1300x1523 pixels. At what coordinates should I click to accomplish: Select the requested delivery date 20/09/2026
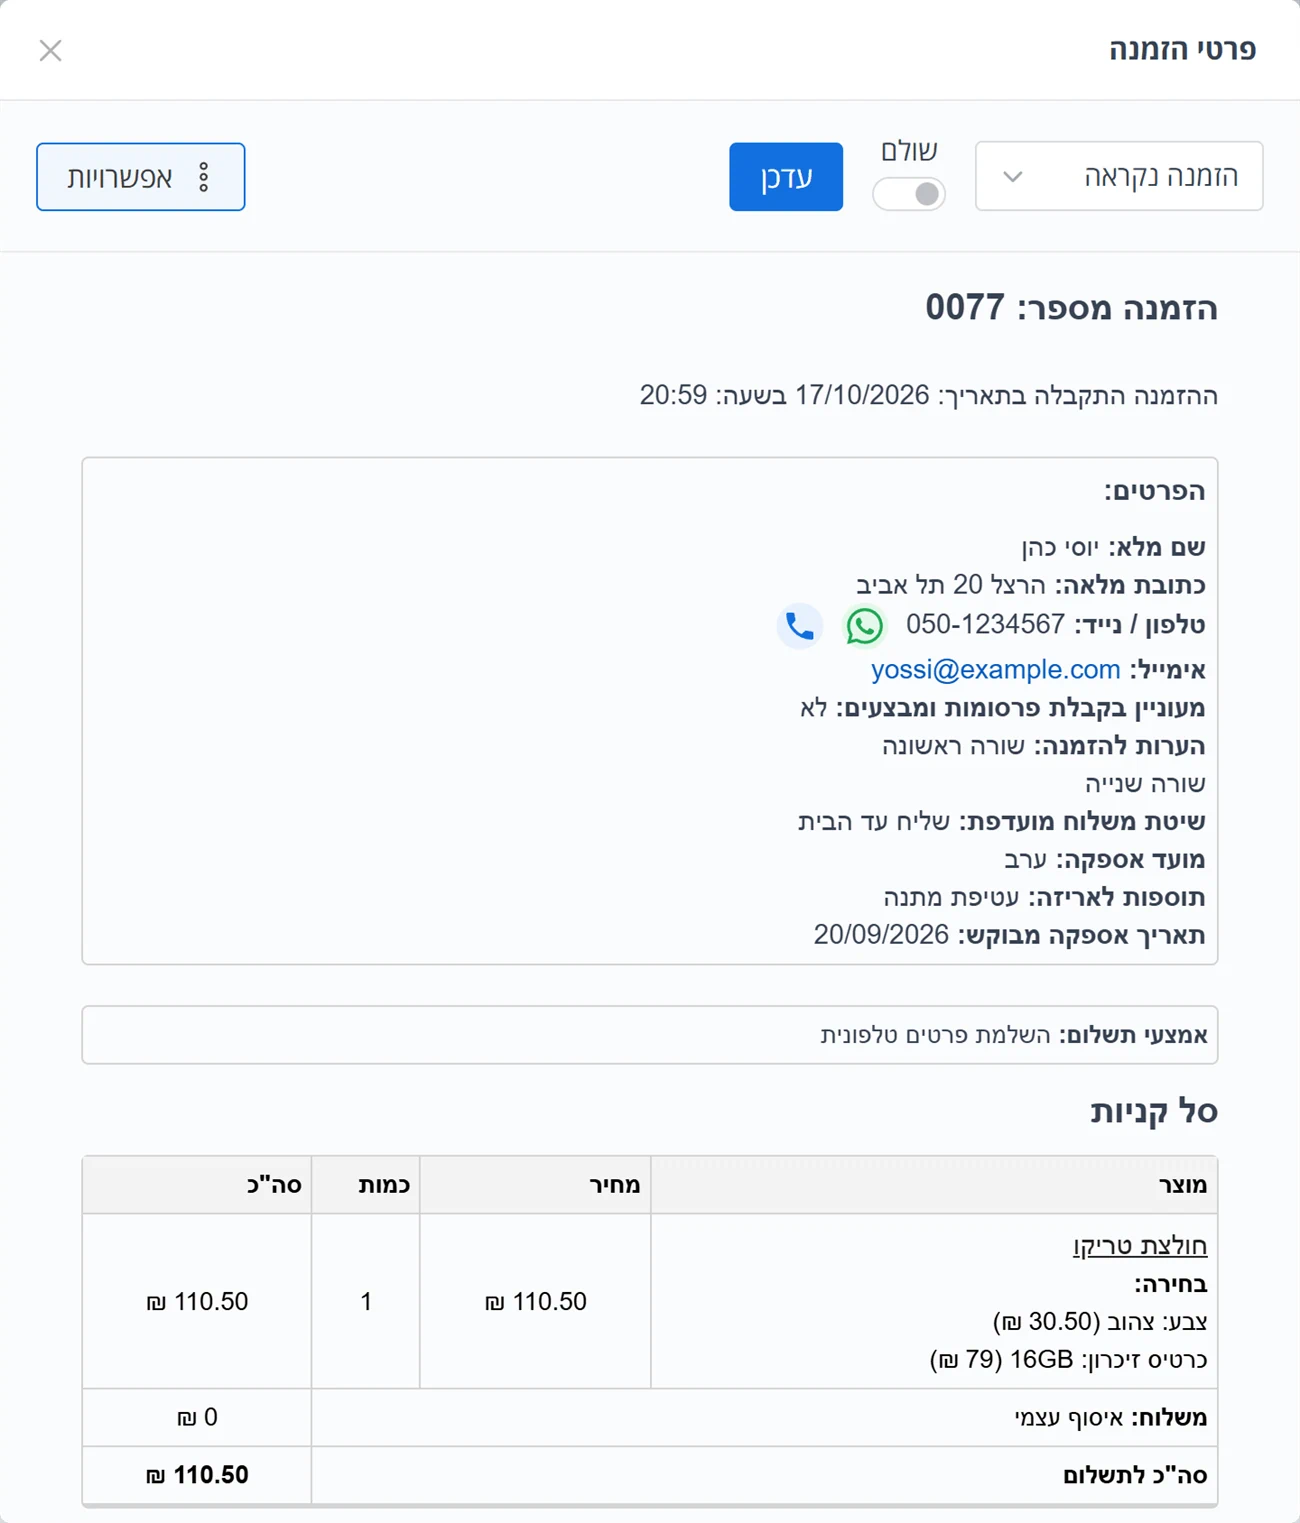point(881,936)
